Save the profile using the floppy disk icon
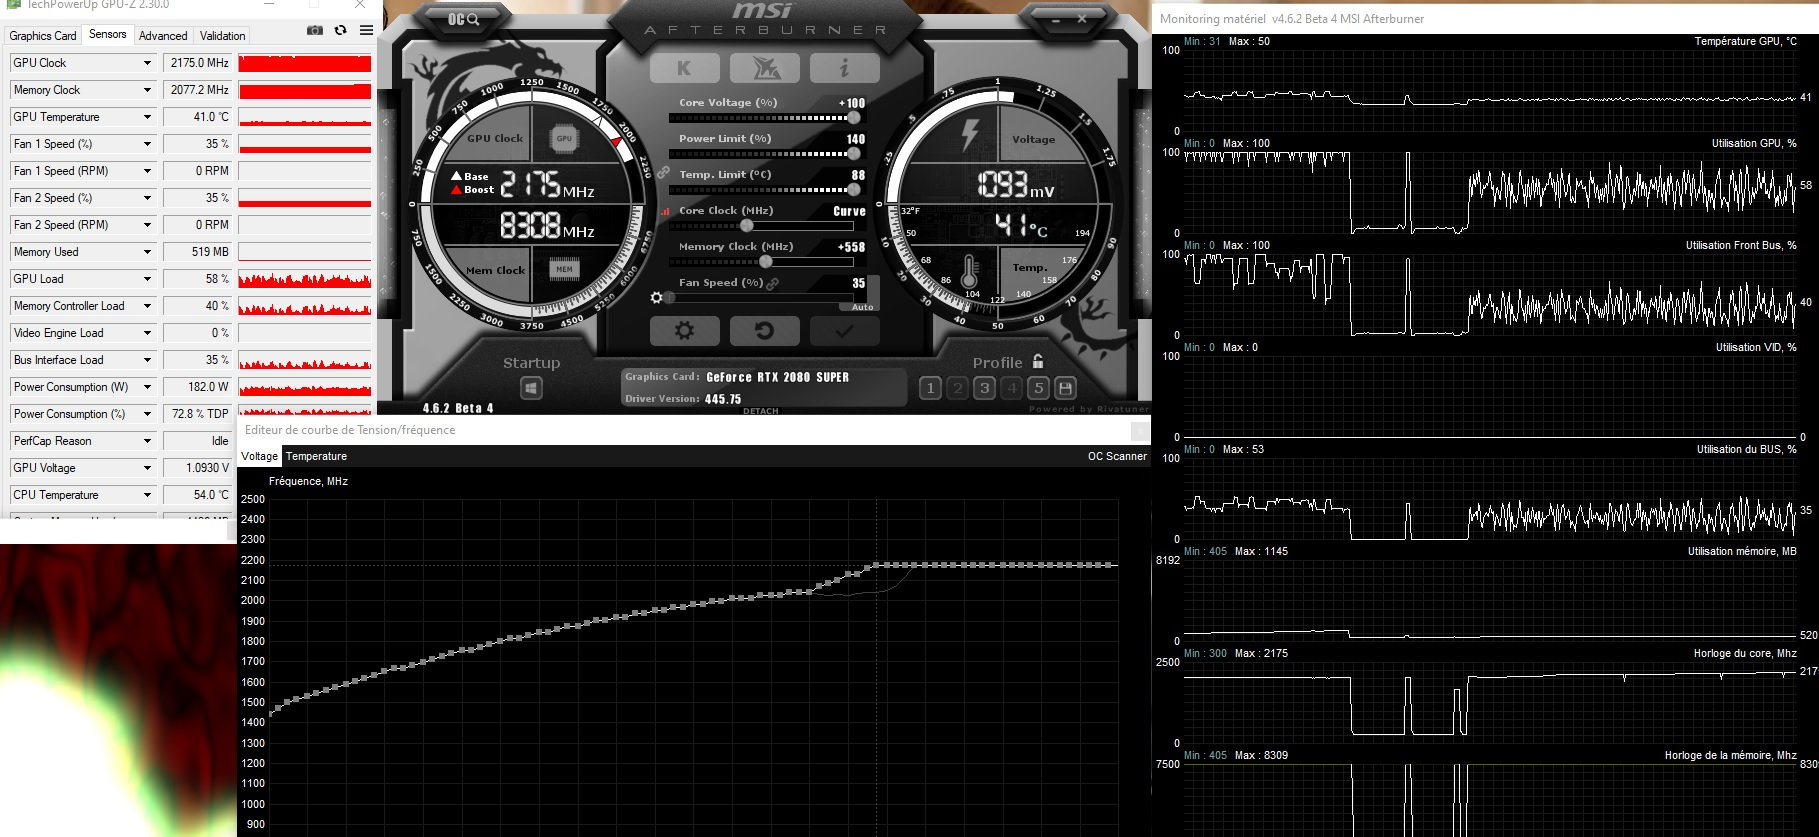 coord(1066,388)
